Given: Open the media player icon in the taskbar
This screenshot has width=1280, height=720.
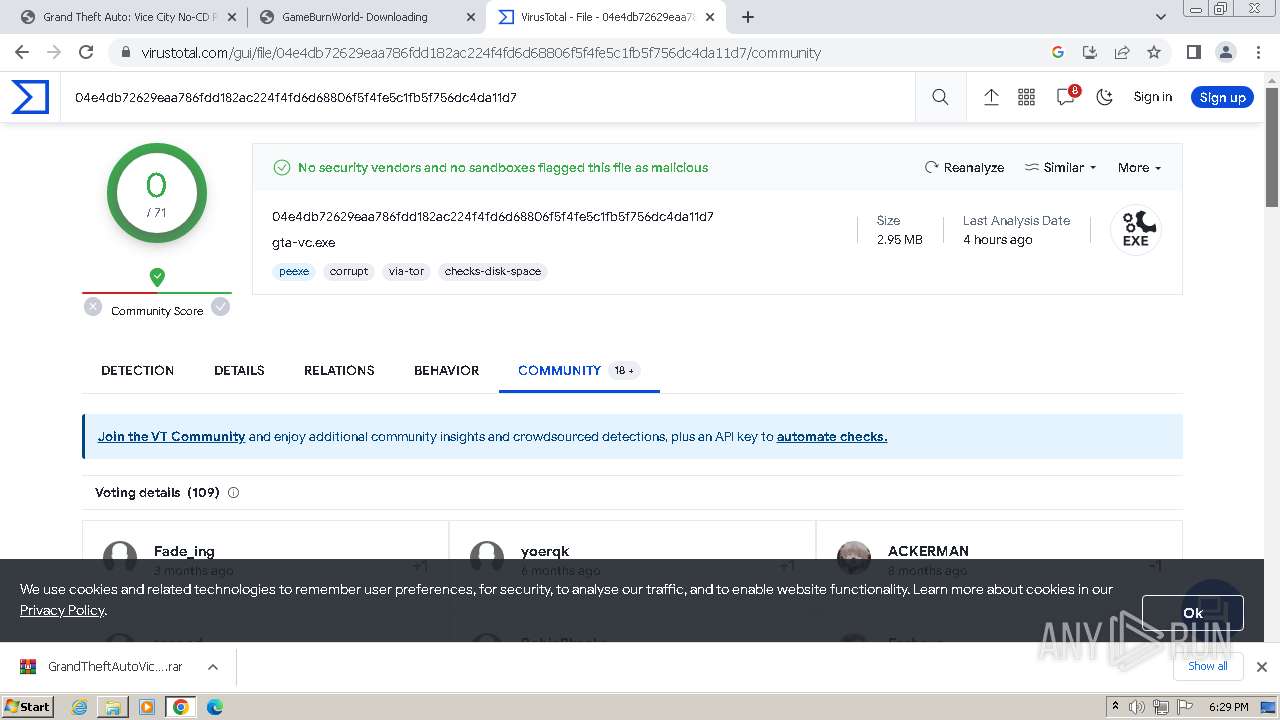Looking at the screenshot, I should point(147,707).
